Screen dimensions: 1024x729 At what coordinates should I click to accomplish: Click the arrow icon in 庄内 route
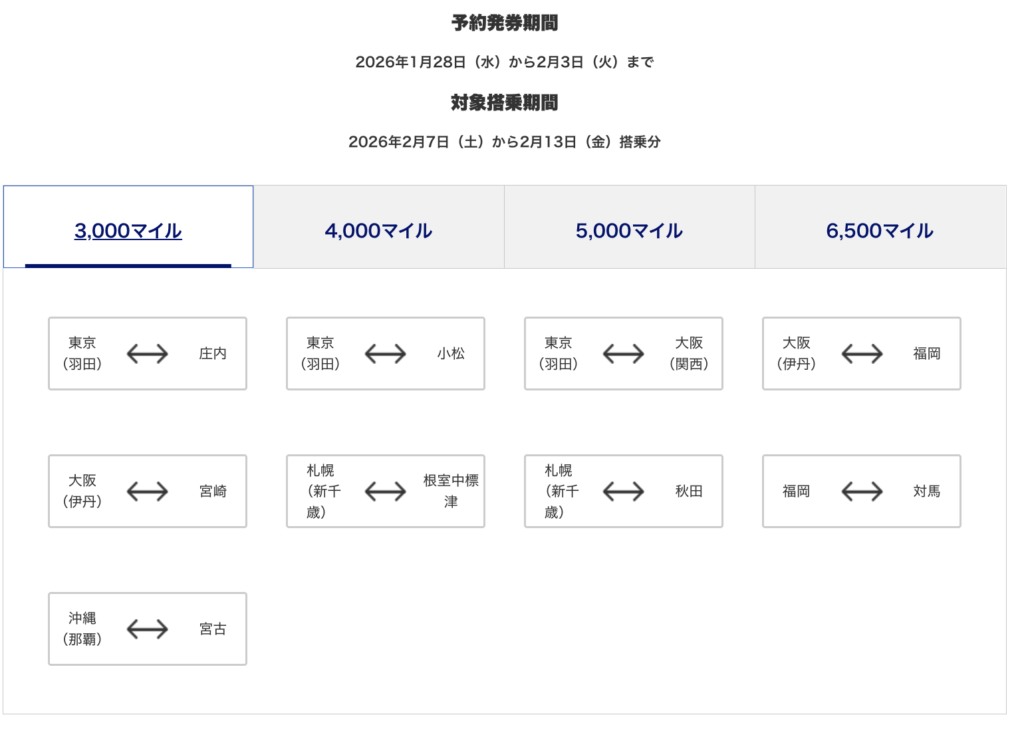[x=147, y=353]
